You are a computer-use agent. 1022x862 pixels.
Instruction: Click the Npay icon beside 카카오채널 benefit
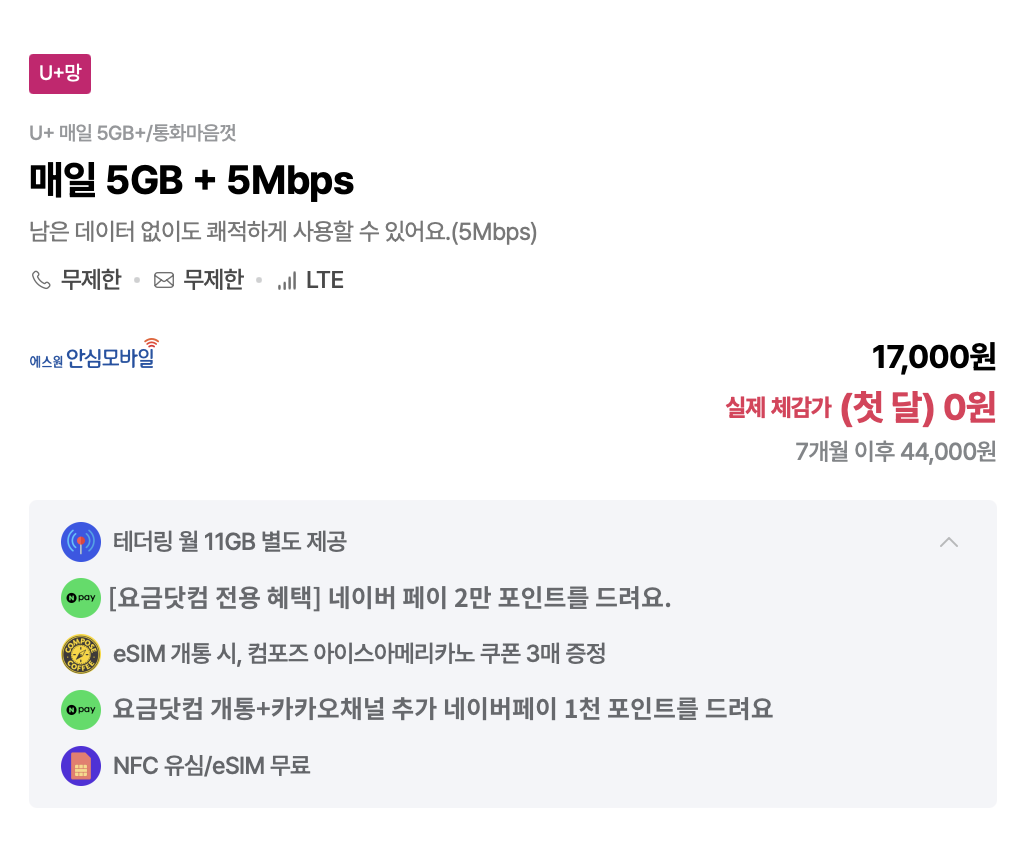click(81, 709)
